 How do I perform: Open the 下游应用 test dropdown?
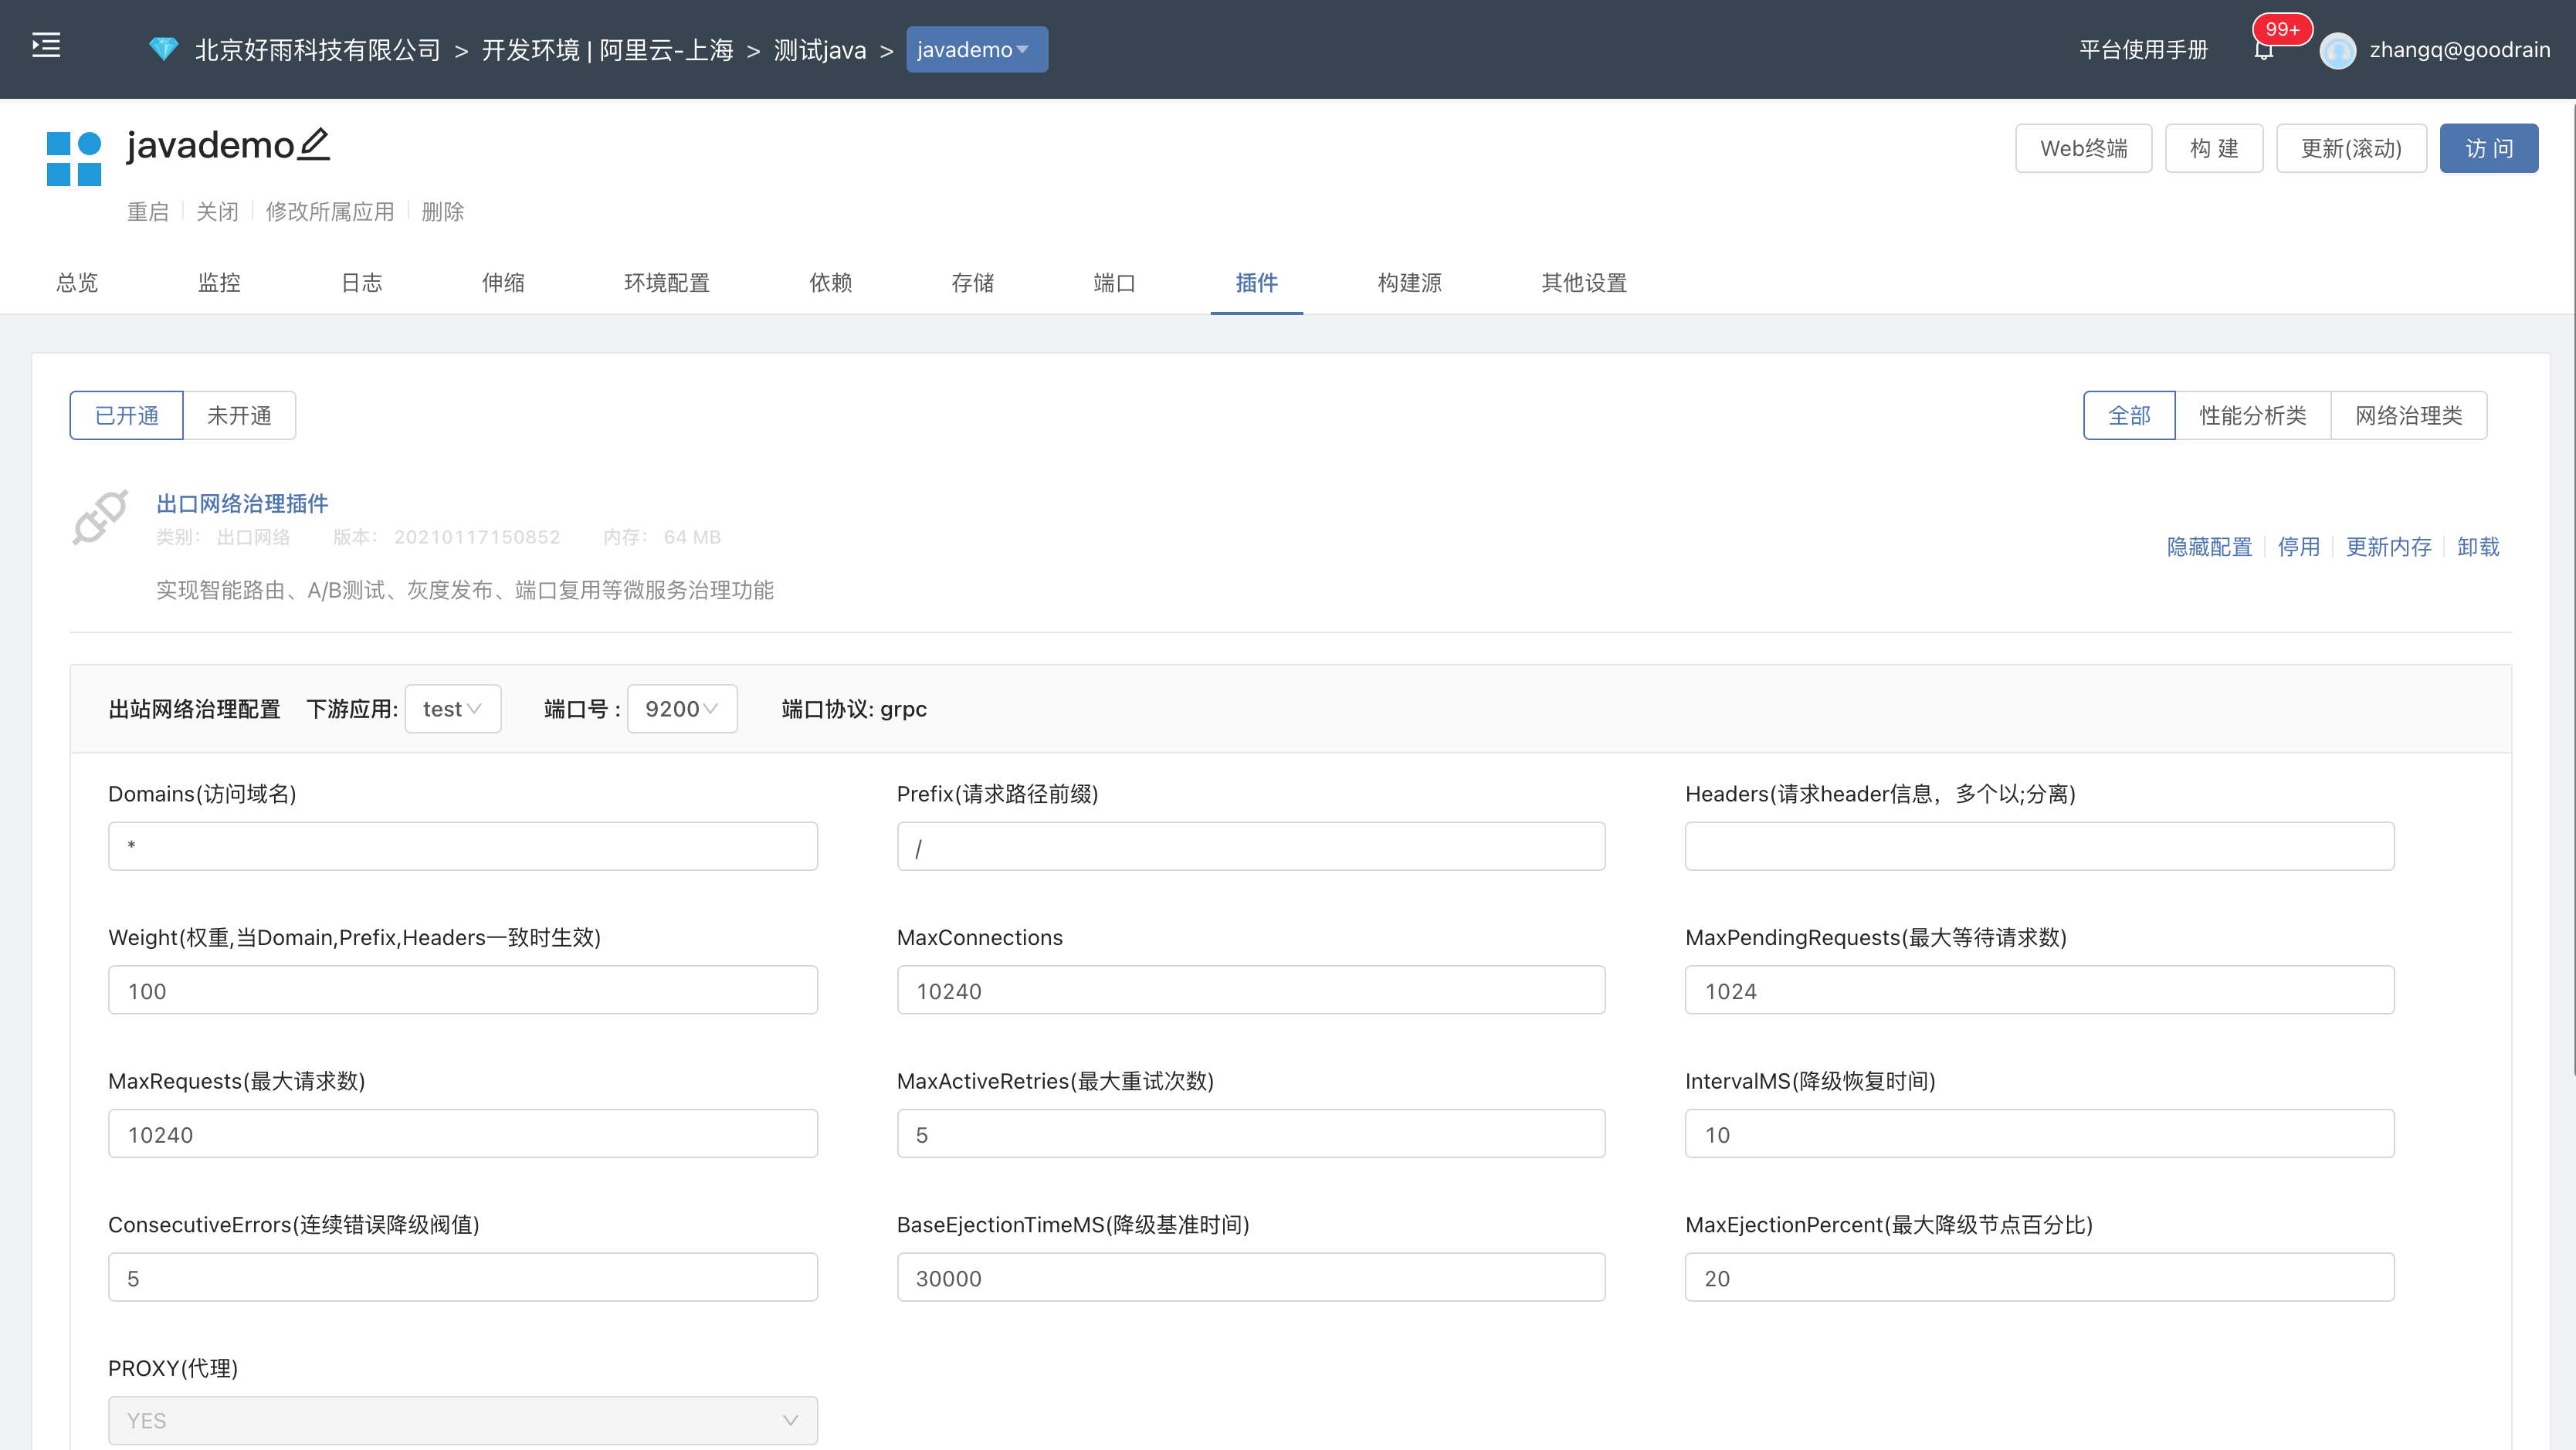(x=452, y=708)
